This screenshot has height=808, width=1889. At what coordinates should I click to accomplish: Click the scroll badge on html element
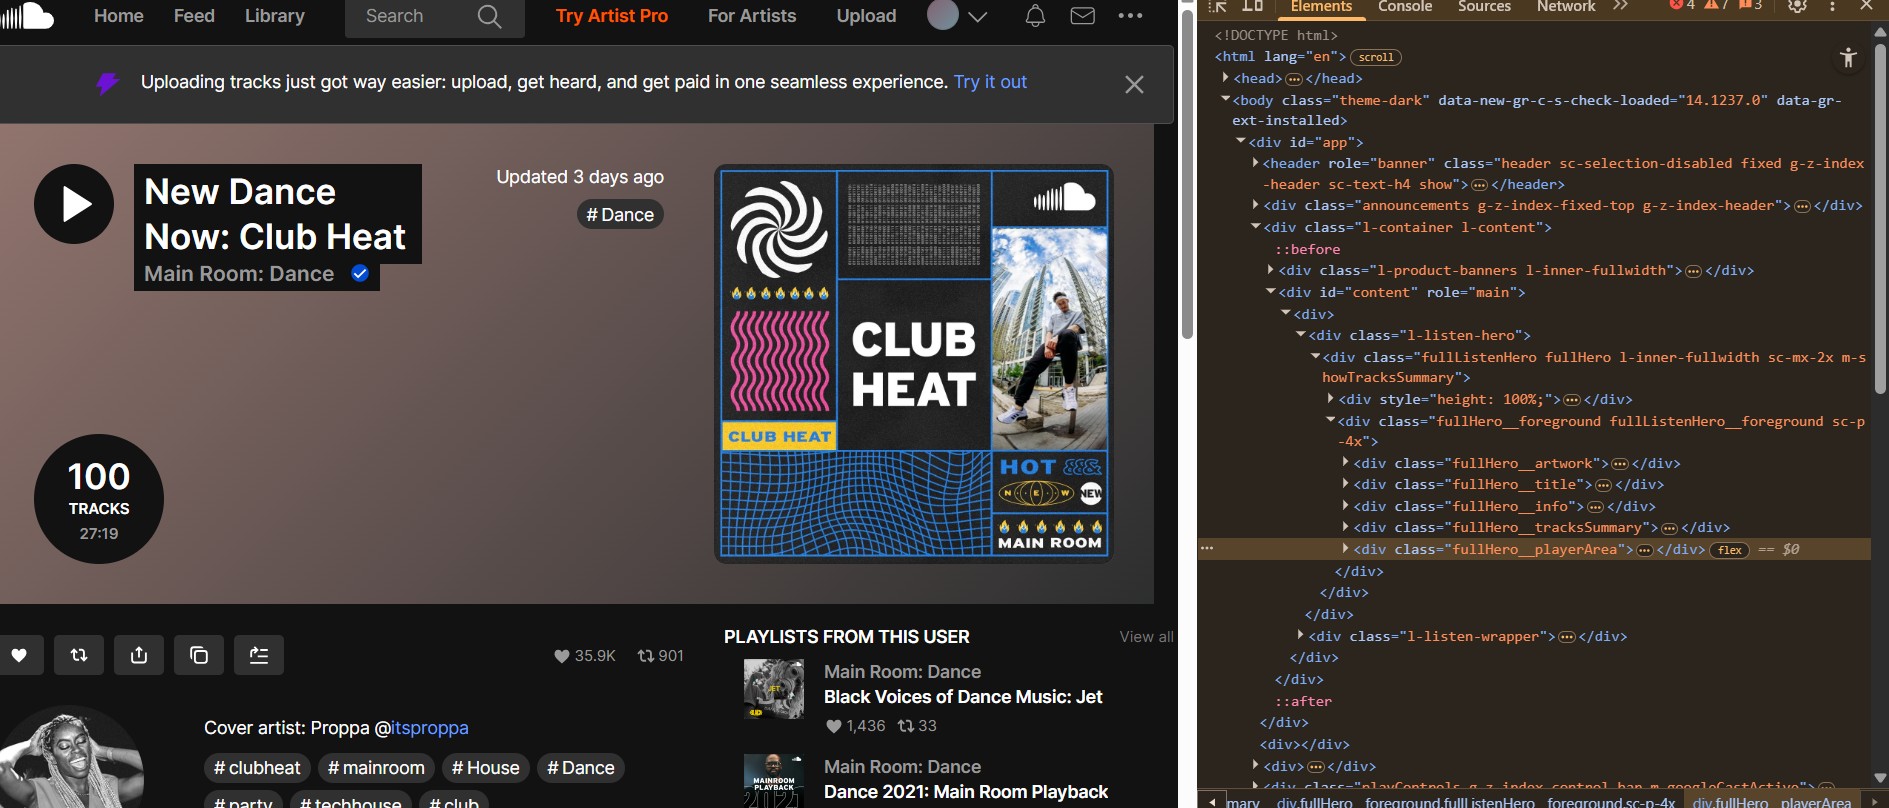pyautogui.click(x=1376, y=58)
